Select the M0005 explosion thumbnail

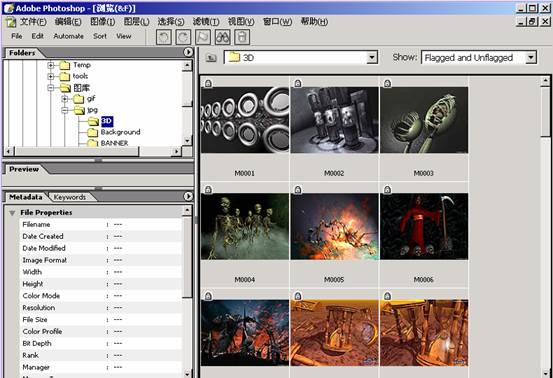click(334, 226)
